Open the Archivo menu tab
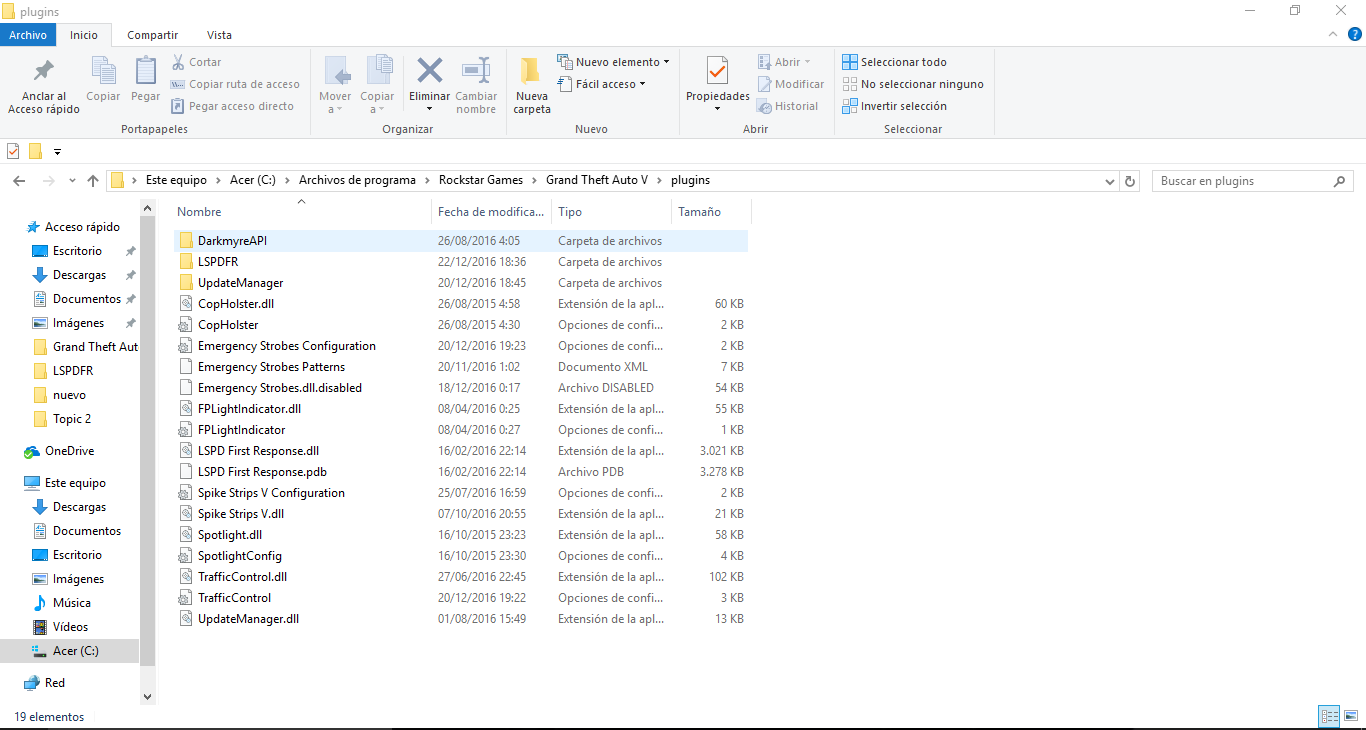1366x730 pixels. pyautogui.click(x=28, y=35)
